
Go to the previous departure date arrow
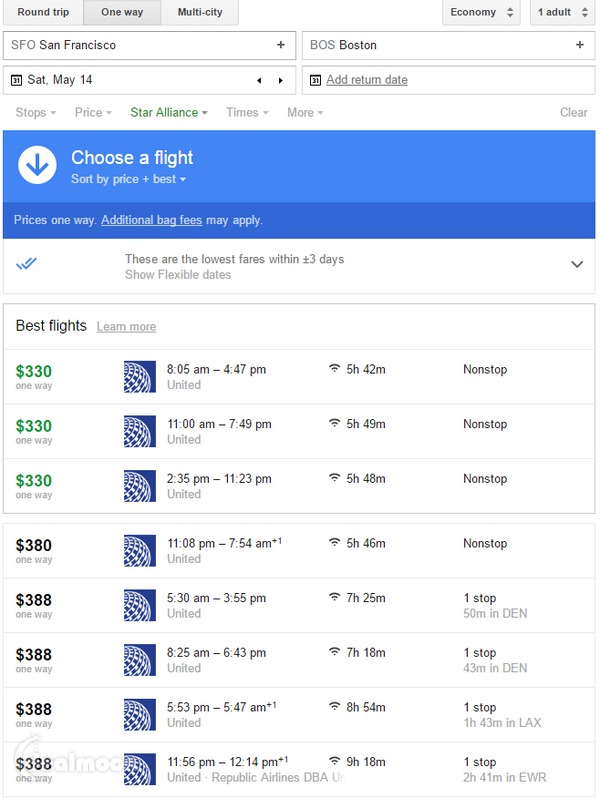point(259,80)
